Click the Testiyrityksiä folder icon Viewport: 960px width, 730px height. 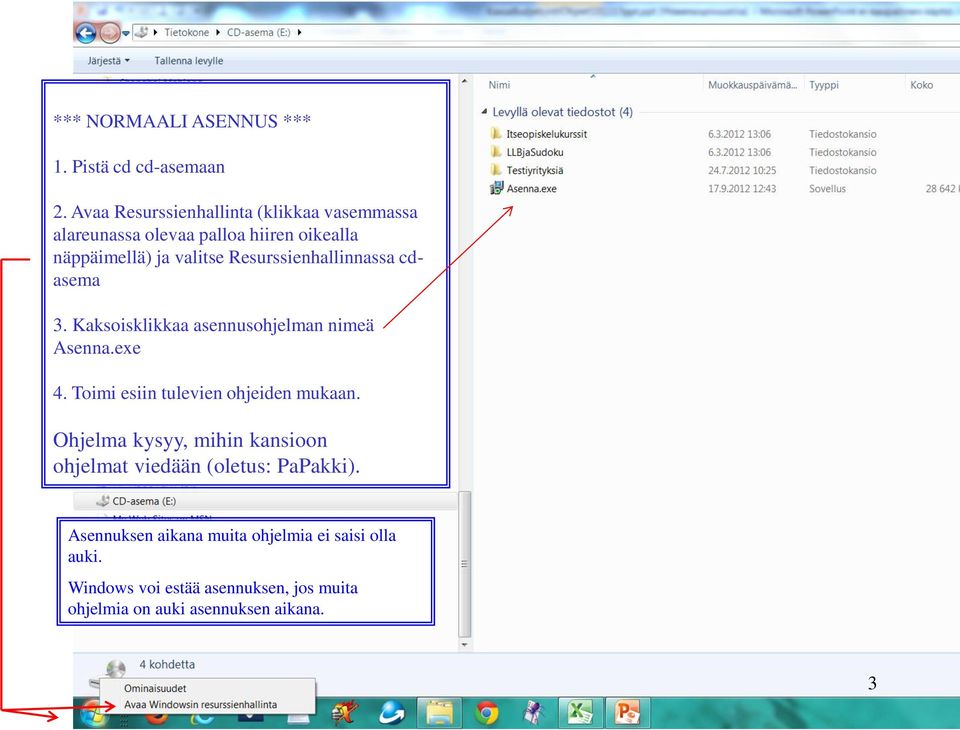tap(496, 170)
